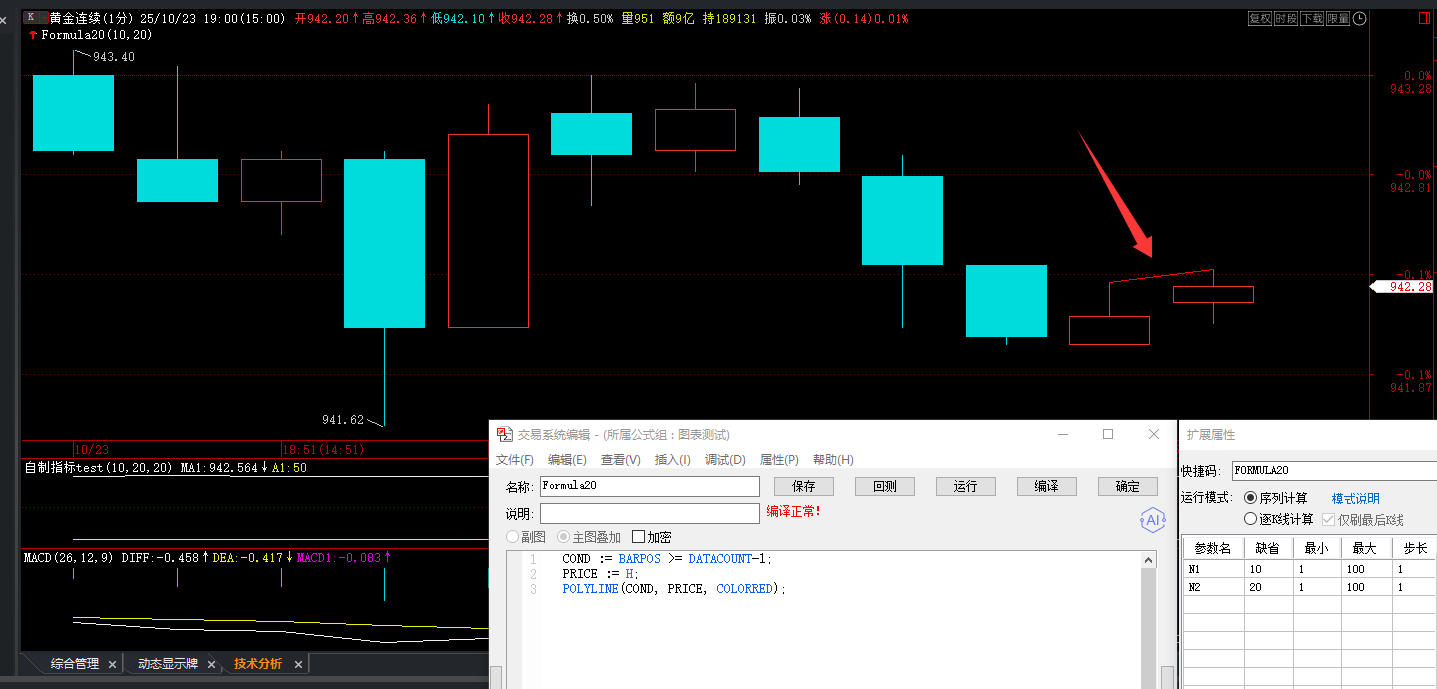Click the code editor scroll up arrow
The height and width of the screenshot is (689, 1437).
tap(1148, 561)
